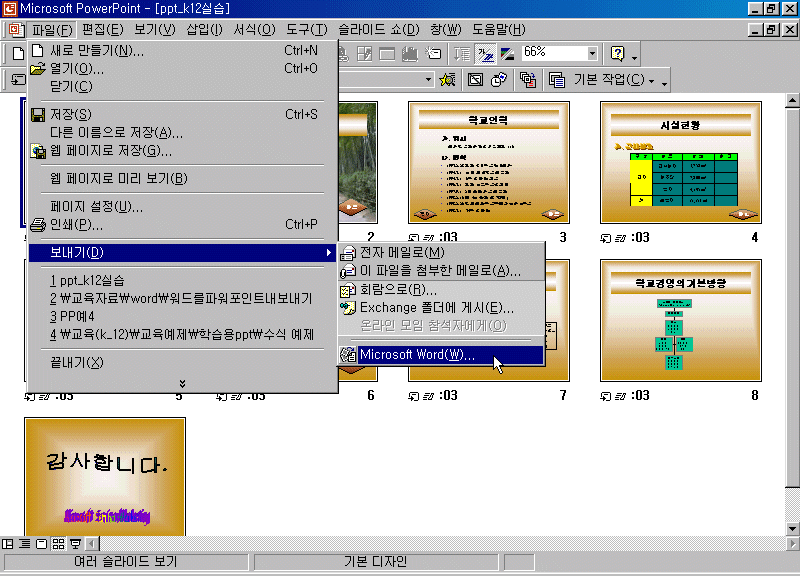Image resolution: width=800 pixels, height=576 pixels.
Task: Select 인쇄(P)... menu item
Action: [183, 224]
